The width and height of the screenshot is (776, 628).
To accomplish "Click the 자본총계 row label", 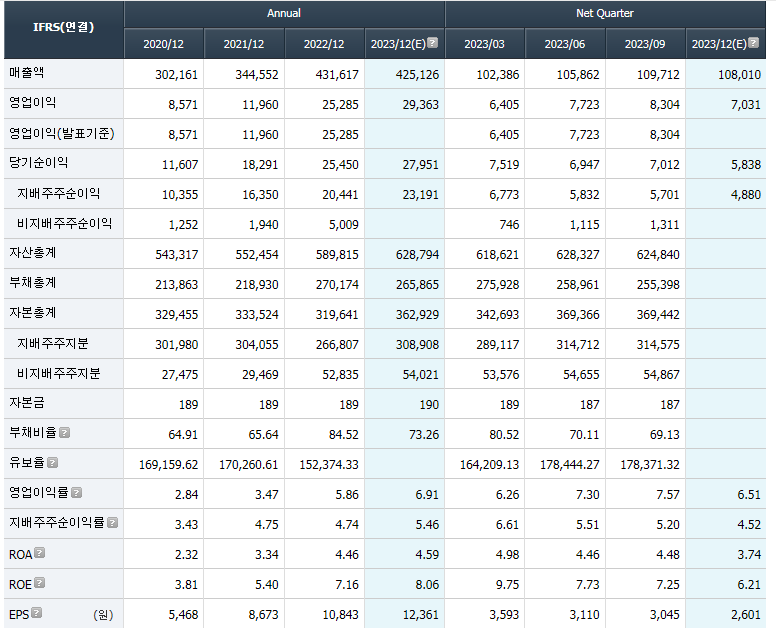I will tap(33, 313).
